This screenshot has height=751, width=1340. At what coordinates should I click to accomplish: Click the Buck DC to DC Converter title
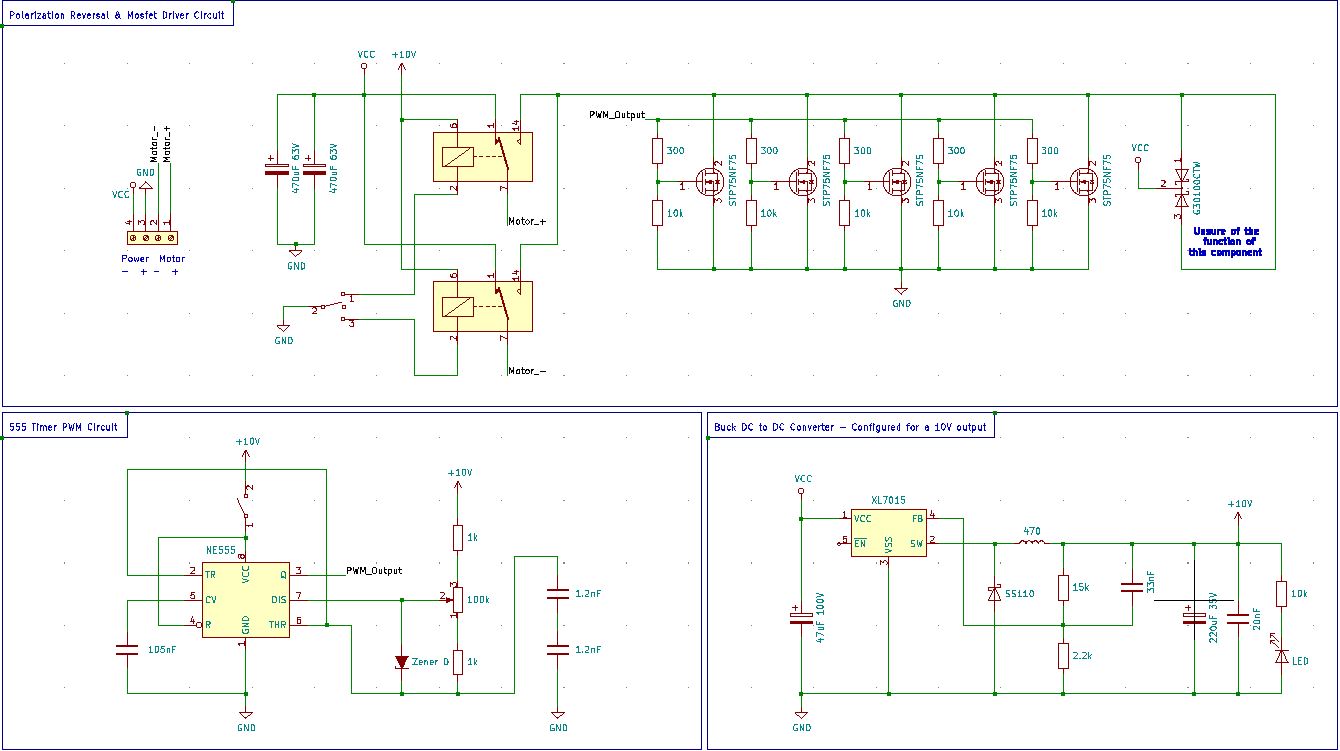point(850,427)
